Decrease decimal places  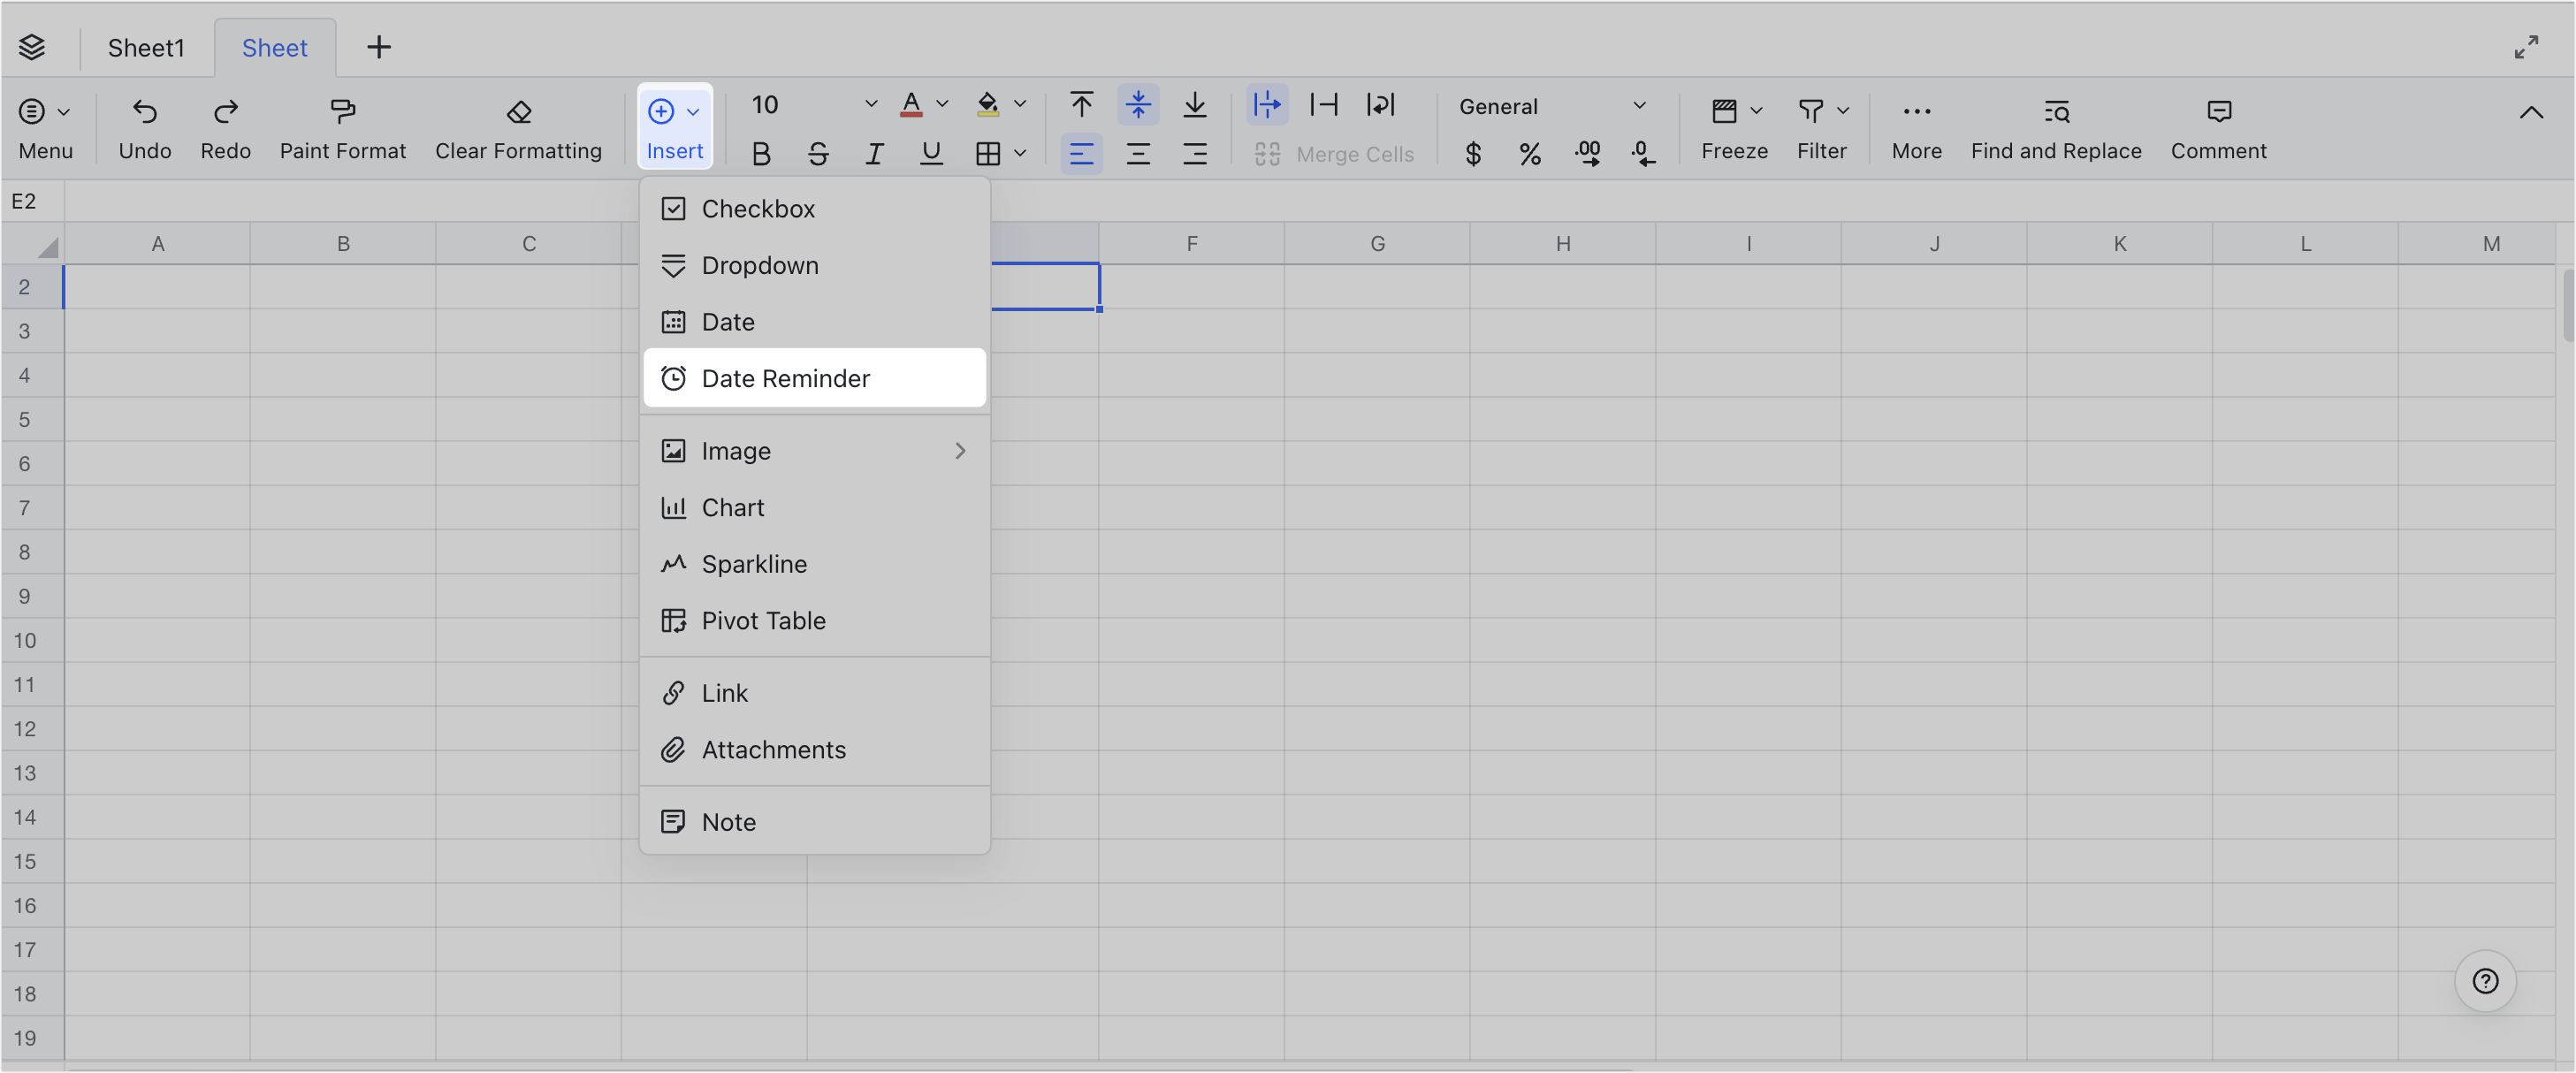coord(1643,154)
